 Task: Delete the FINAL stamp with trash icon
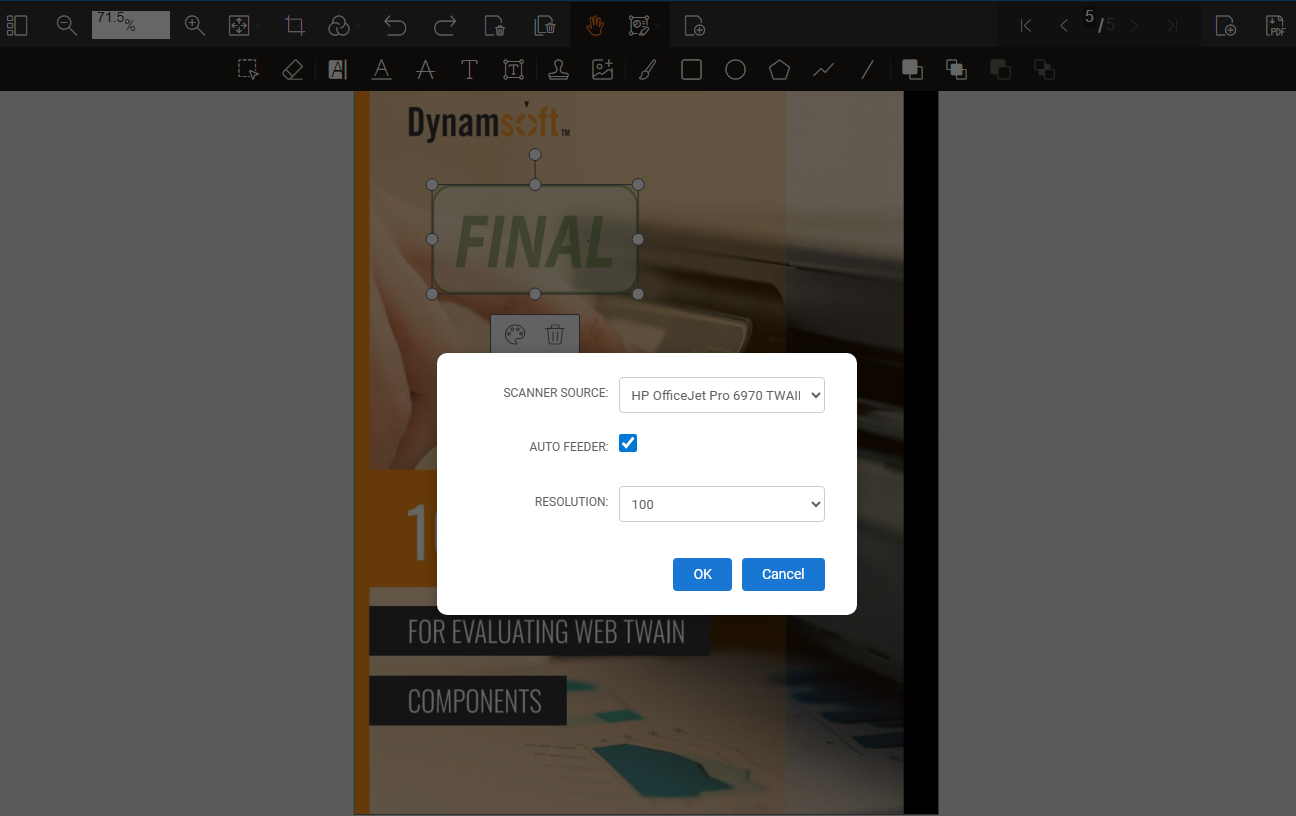[555, 334]
